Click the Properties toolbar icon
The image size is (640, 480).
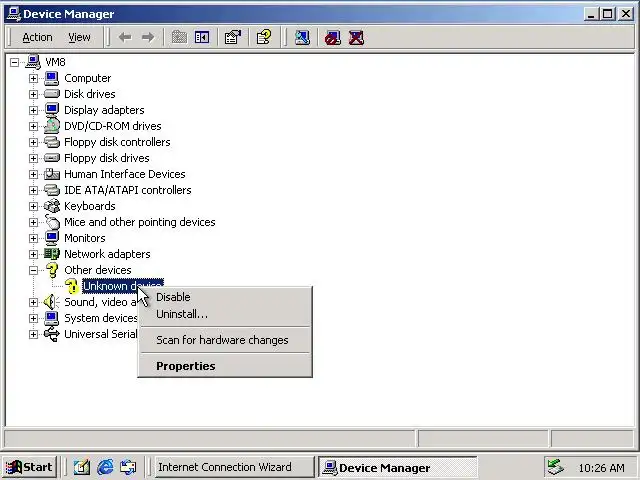tap(233, 38)
